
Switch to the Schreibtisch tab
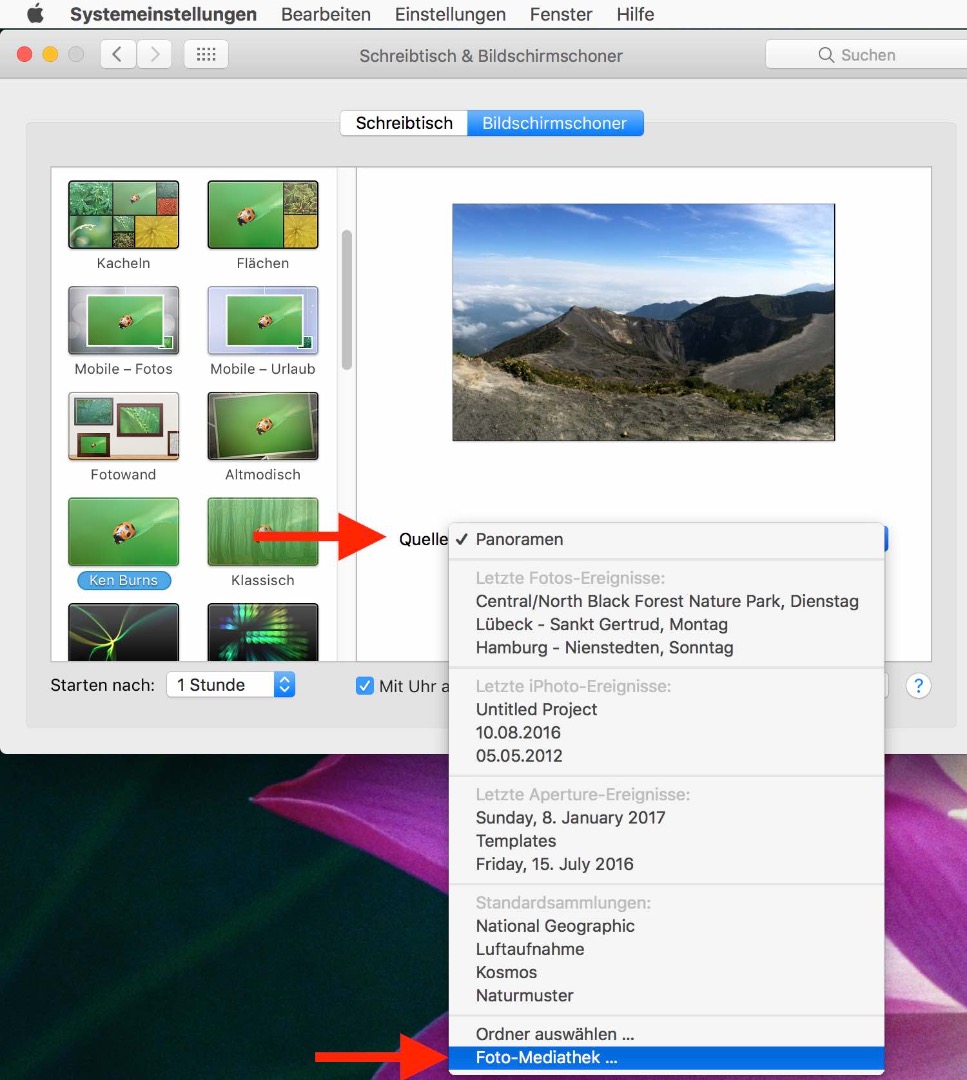(x=404, y=123)
